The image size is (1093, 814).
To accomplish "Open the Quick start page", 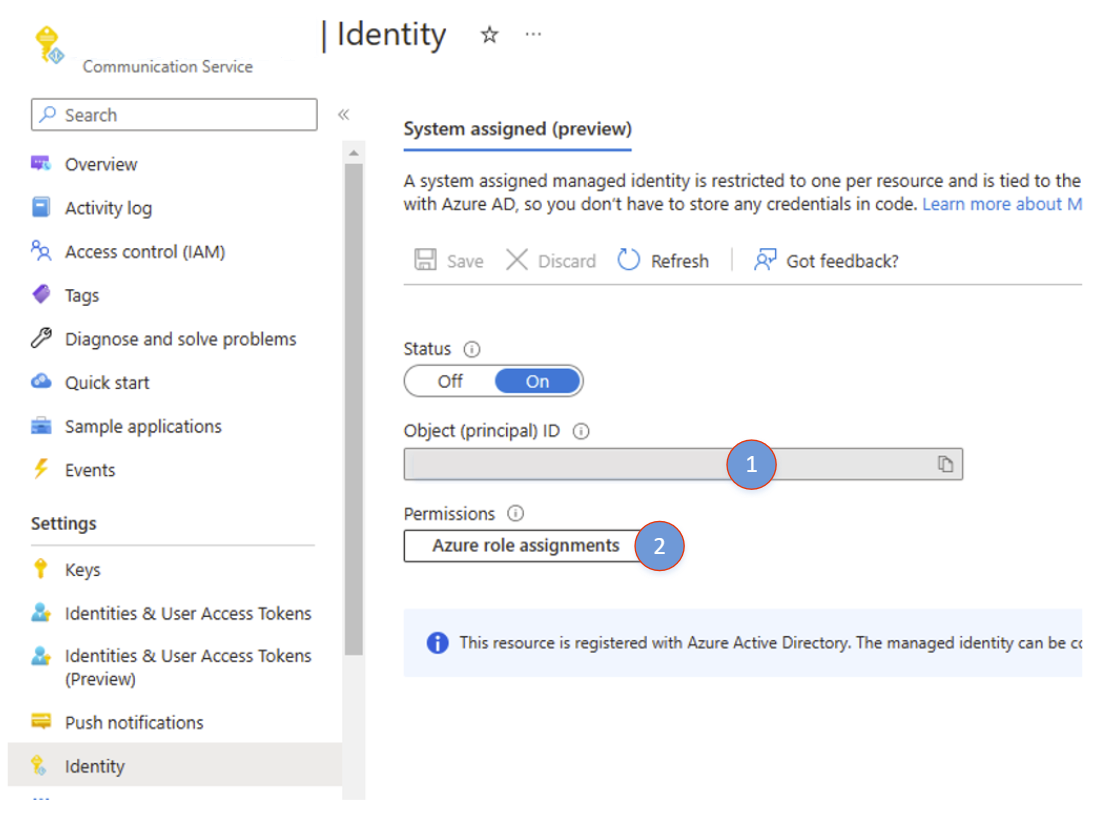I will pyautogui.click(x=107, y=383).
